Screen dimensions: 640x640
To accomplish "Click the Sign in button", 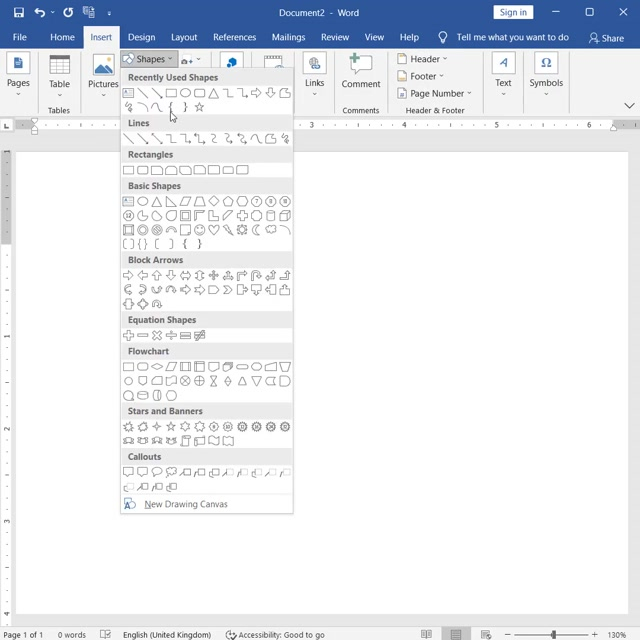I will click(x=513, y=12).
